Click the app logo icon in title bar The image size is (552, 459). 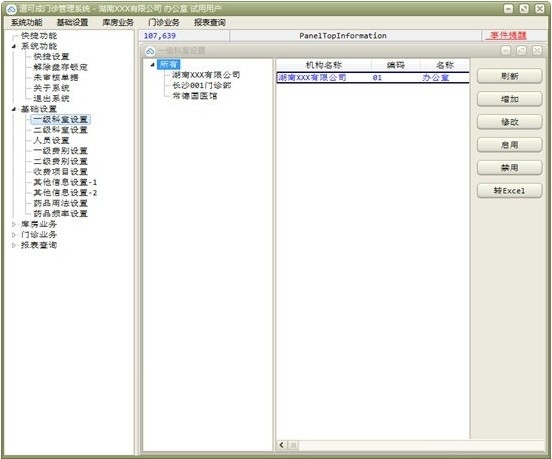(12, 9)
